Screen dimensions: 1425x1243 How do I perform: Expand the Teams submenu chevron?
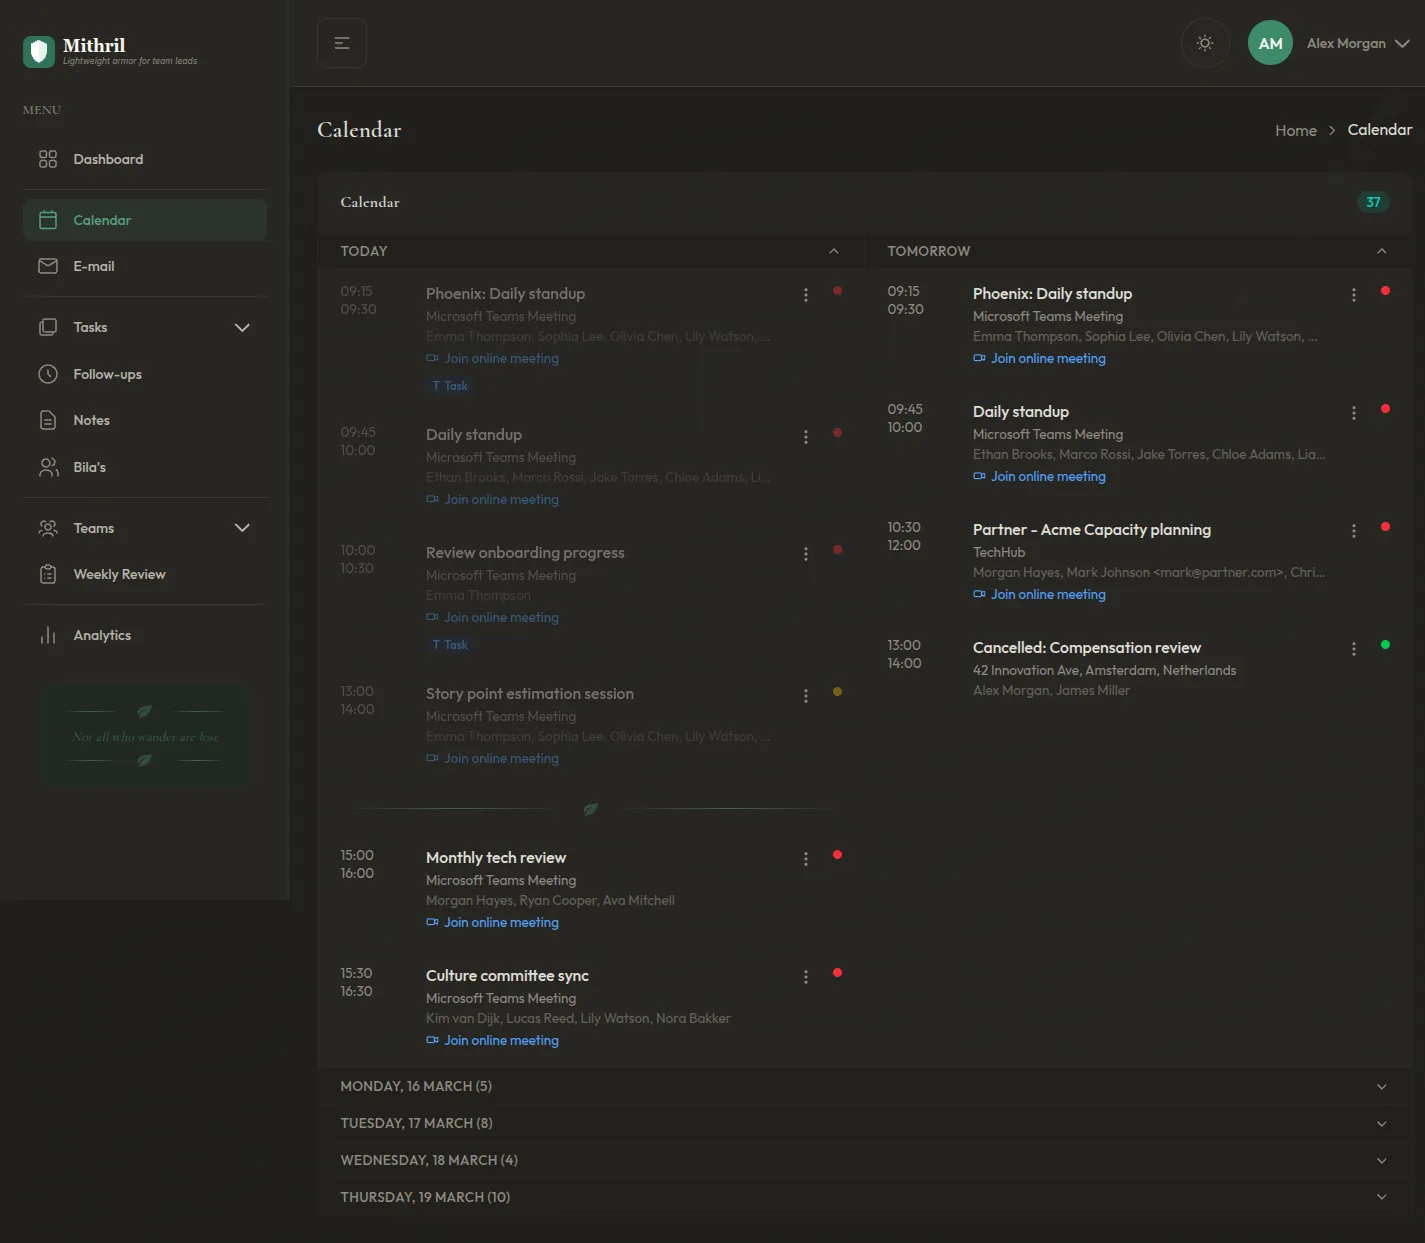[242, 528]
